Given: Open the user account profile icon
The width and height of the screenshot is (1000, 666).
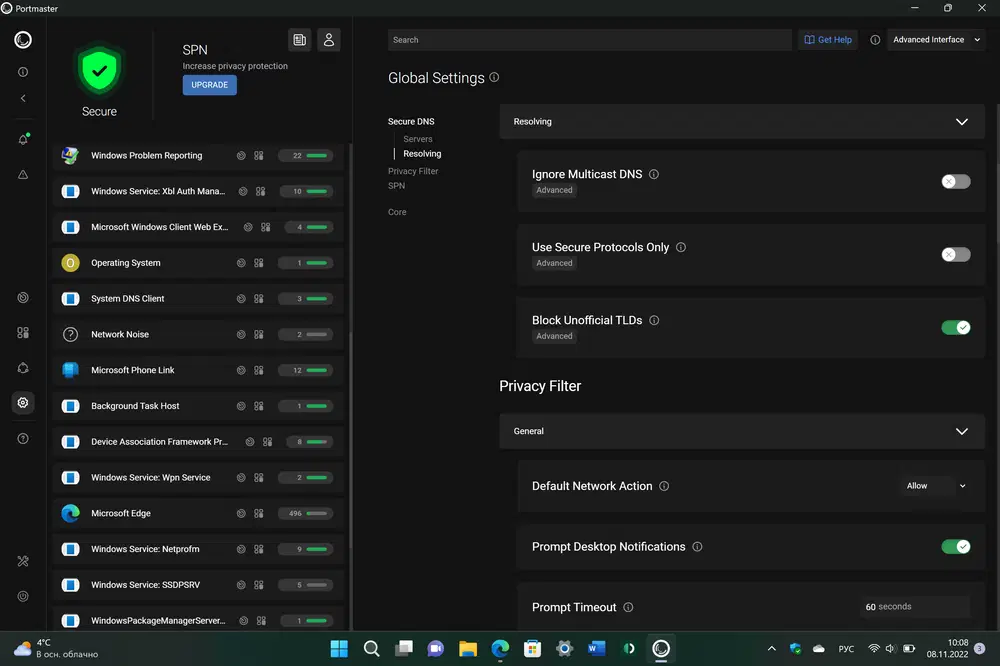Looking at the screenshot, I should click(x=328, y=40).
